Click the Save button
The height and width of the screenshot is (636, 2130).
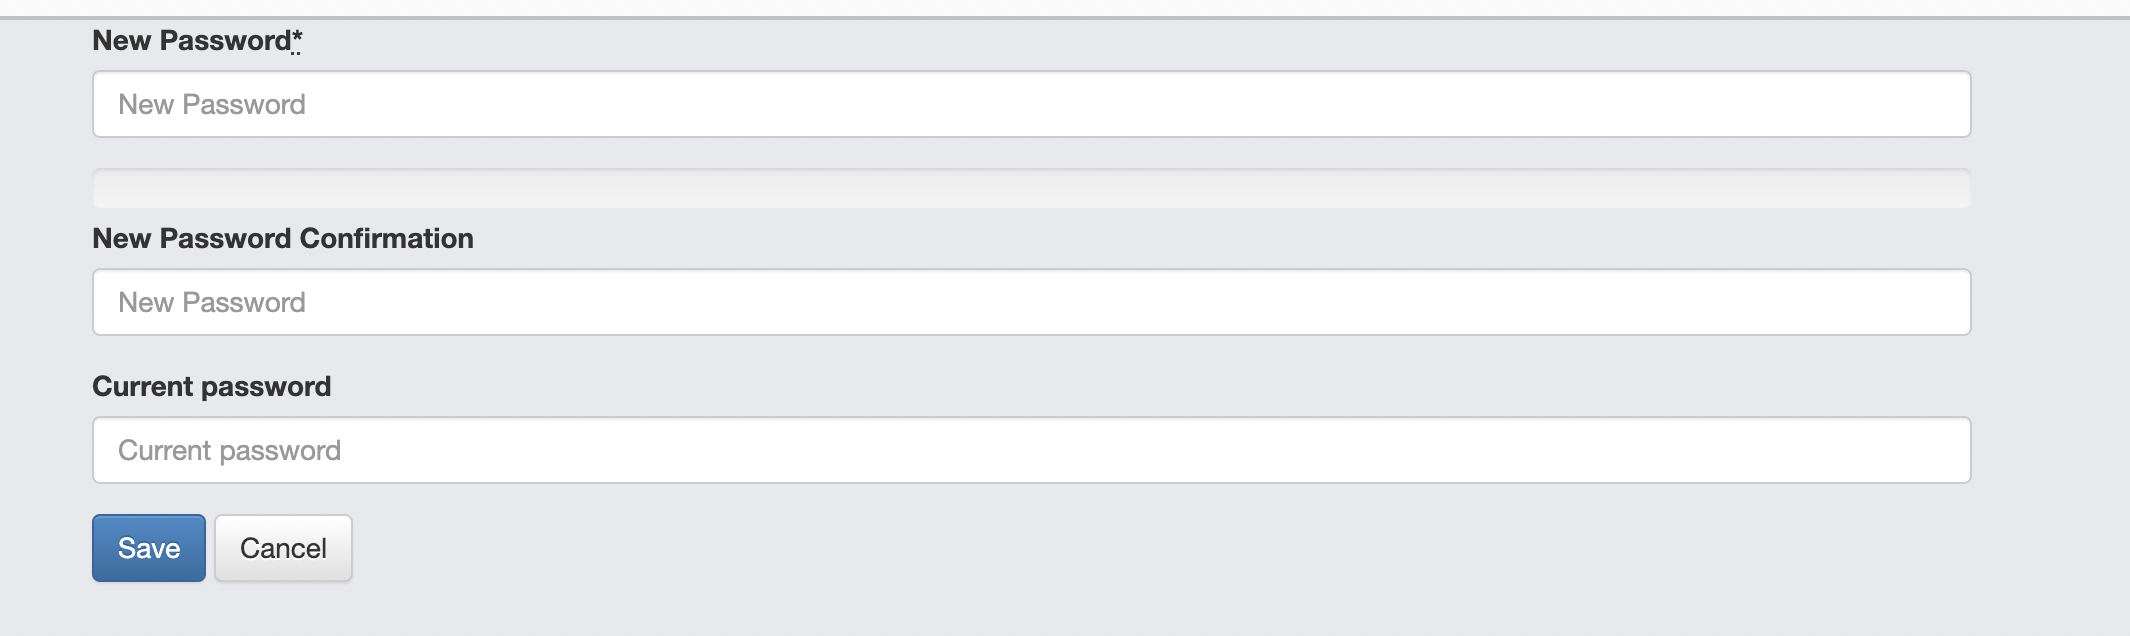pyautogui.click(x=148, y=548)
